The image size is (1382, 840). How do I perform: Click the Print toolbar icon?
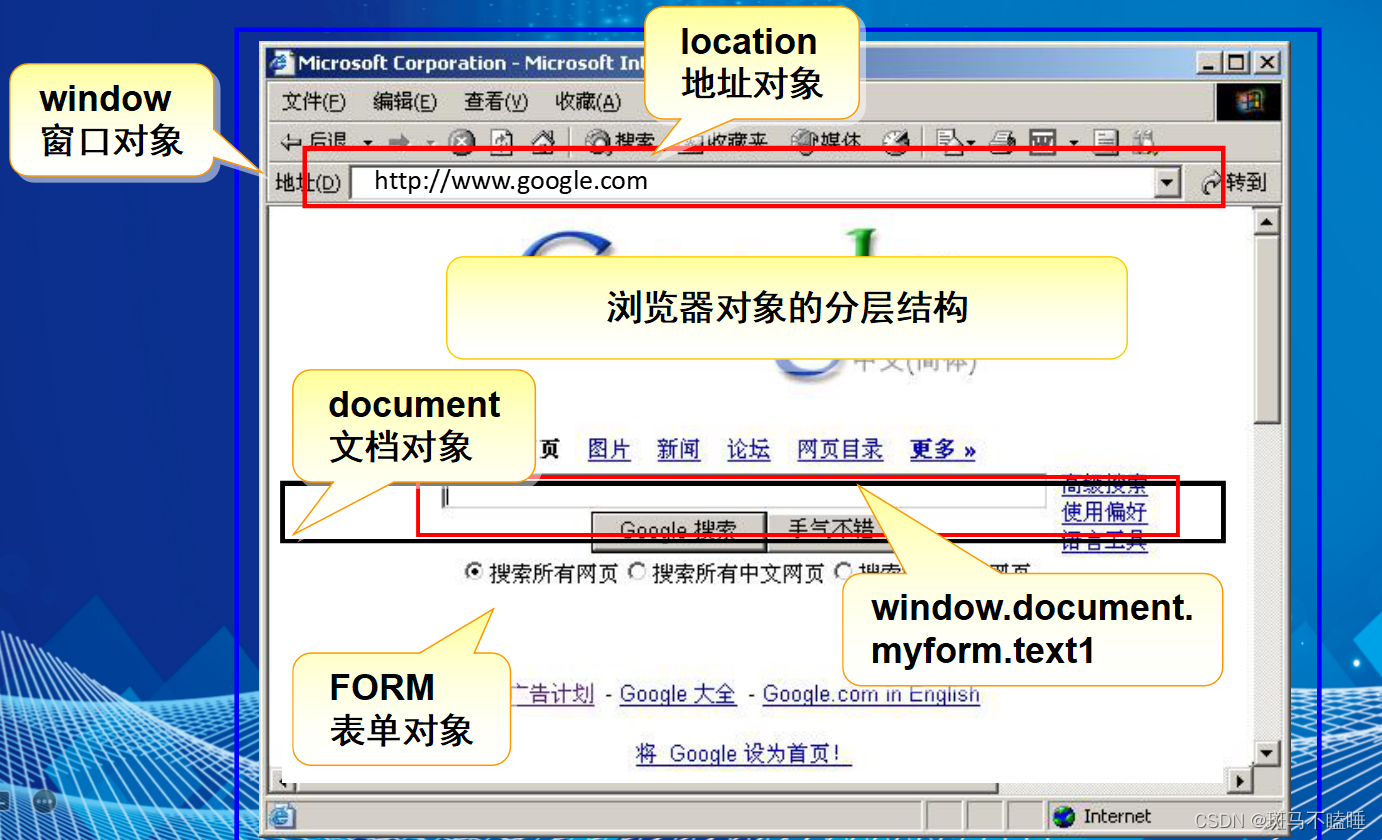coord(1003,143)
